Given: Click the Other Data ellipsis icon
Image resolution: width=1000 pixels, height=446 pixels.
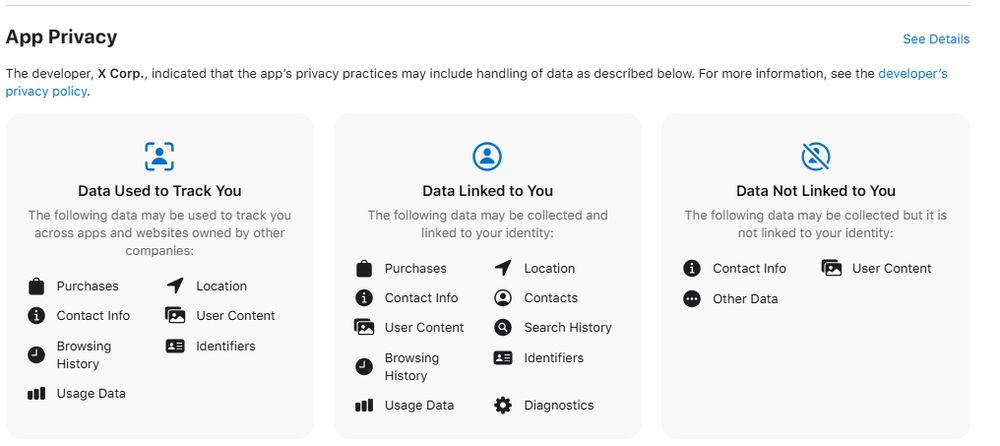Looking at the screenshot, I should 692,299.
